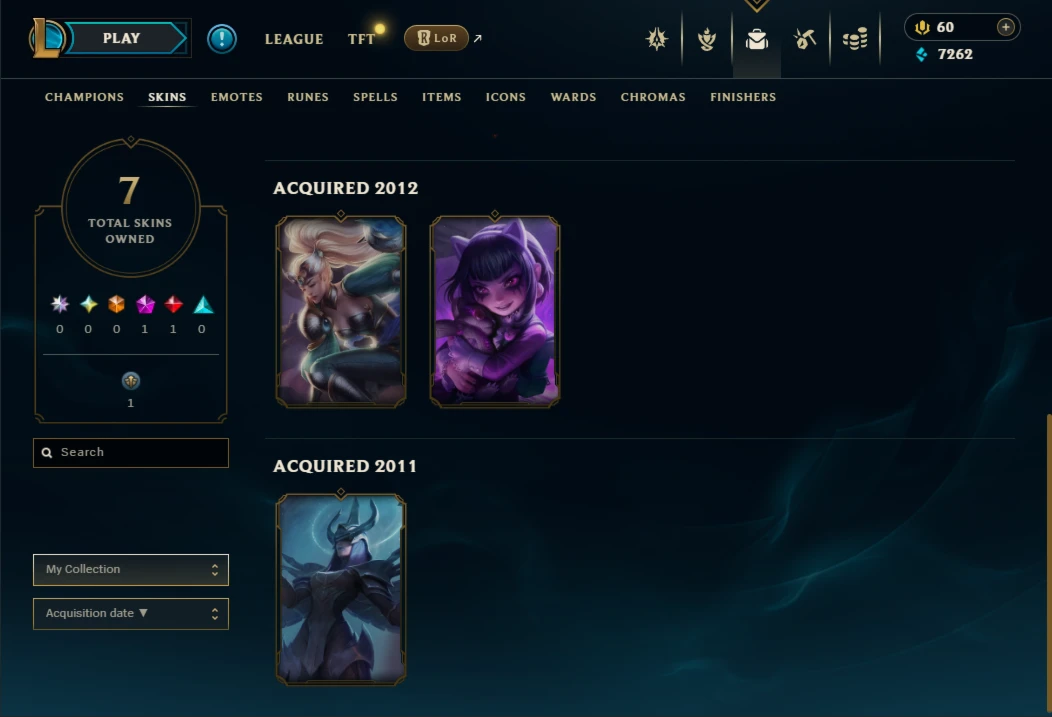Launch the LoR button
The width and height of the screenshot is (1052, 717).
(436, 38)
